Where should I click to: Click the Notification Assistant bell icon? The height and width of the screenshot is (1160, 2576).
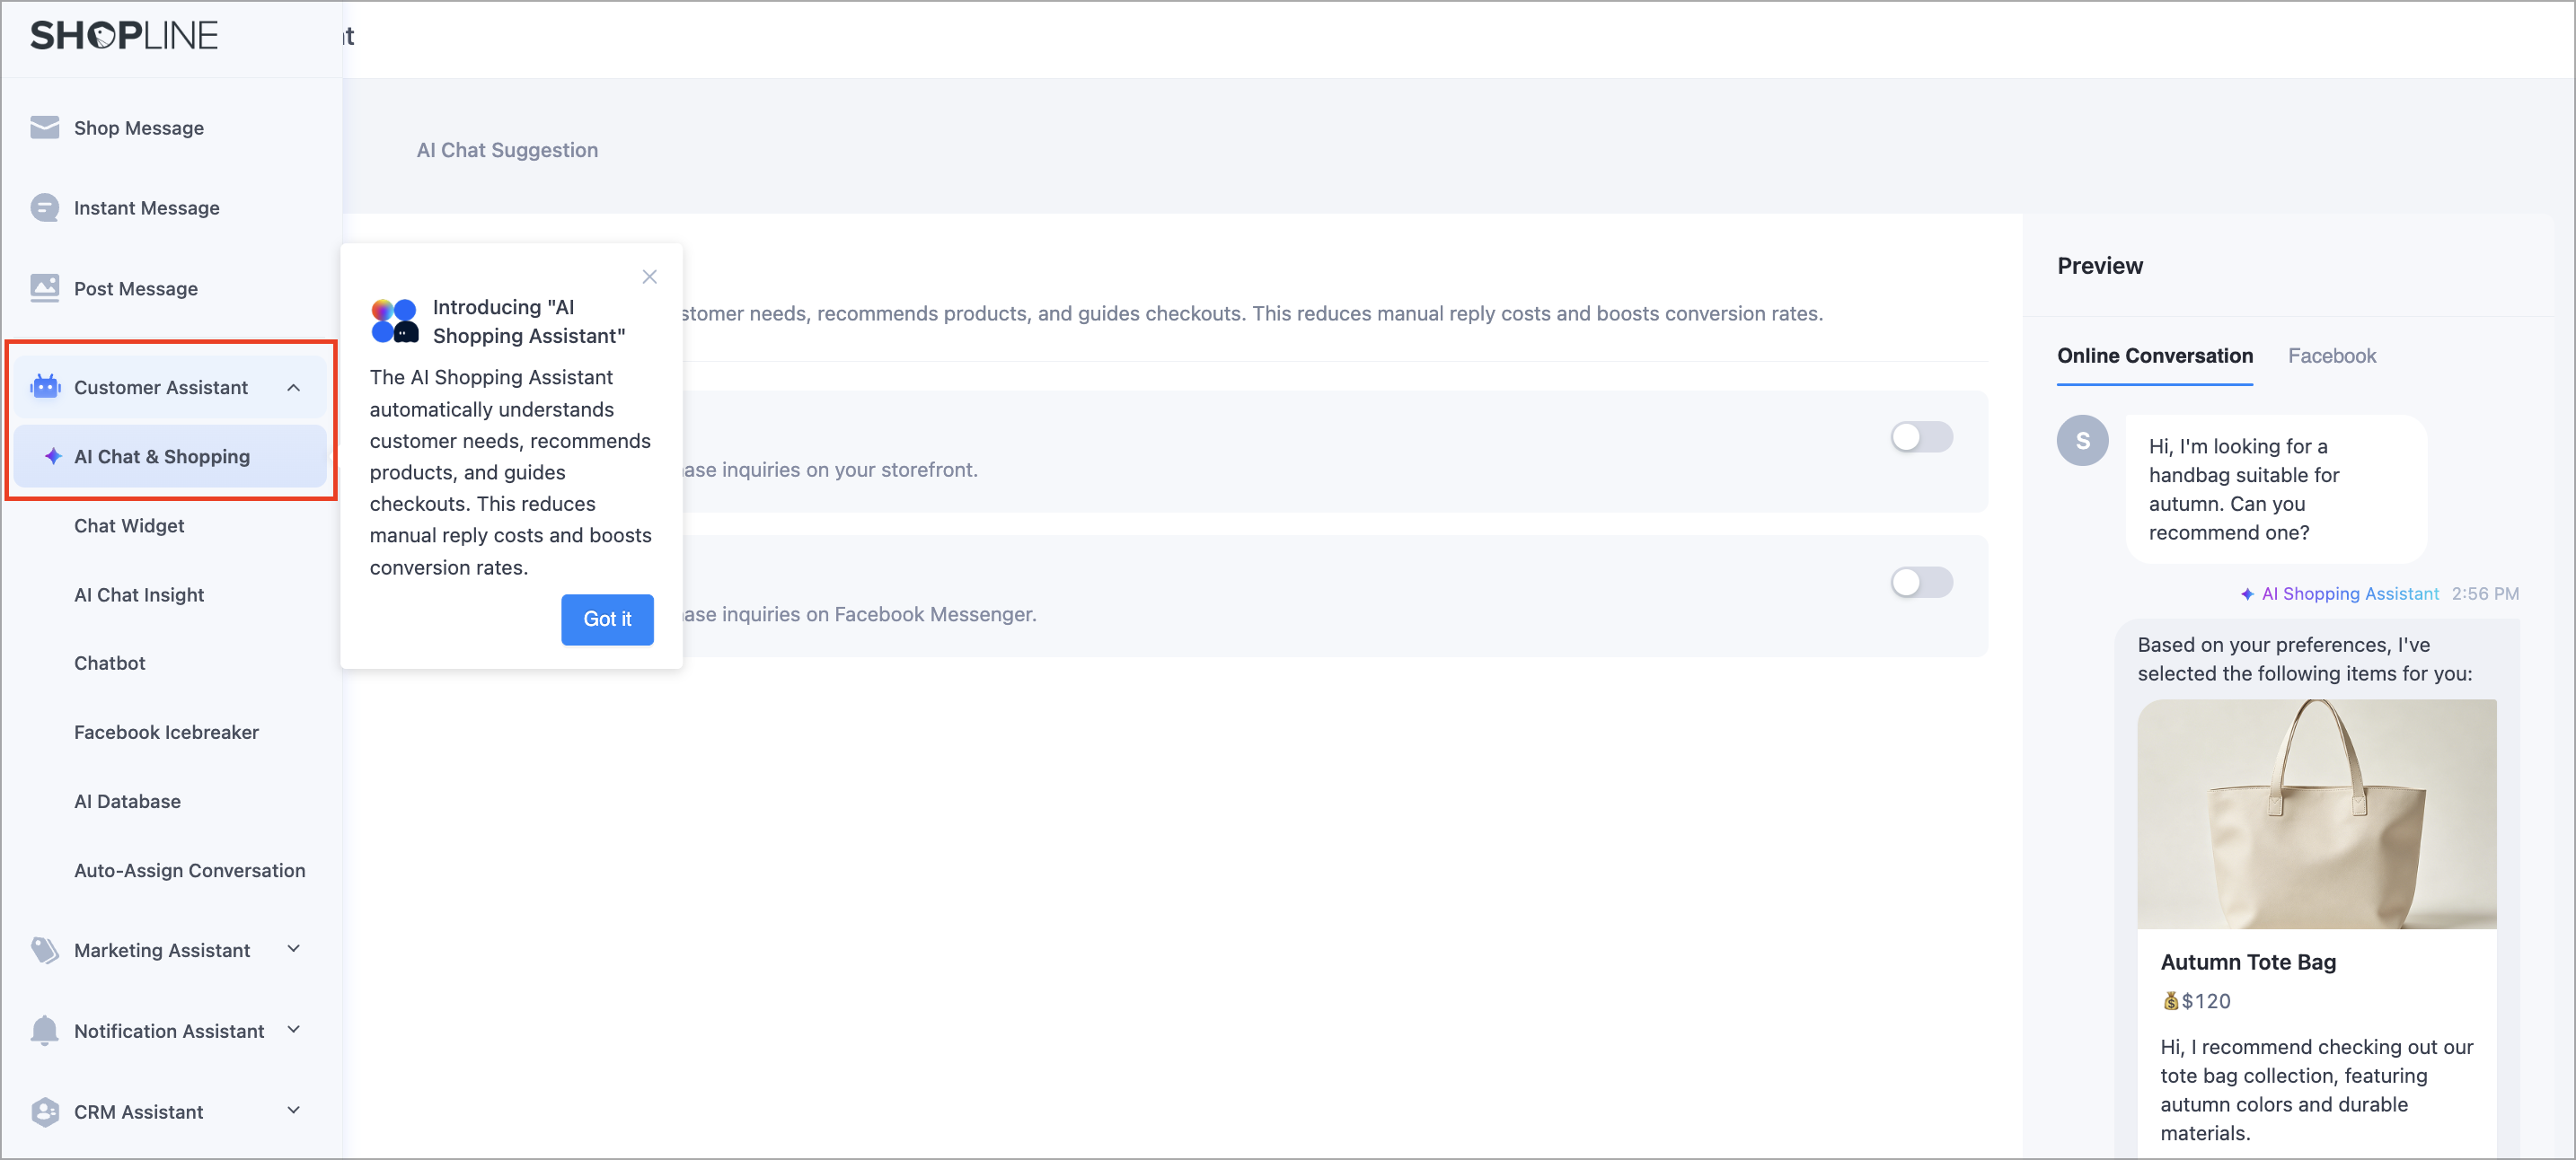tap(44, 1030)
